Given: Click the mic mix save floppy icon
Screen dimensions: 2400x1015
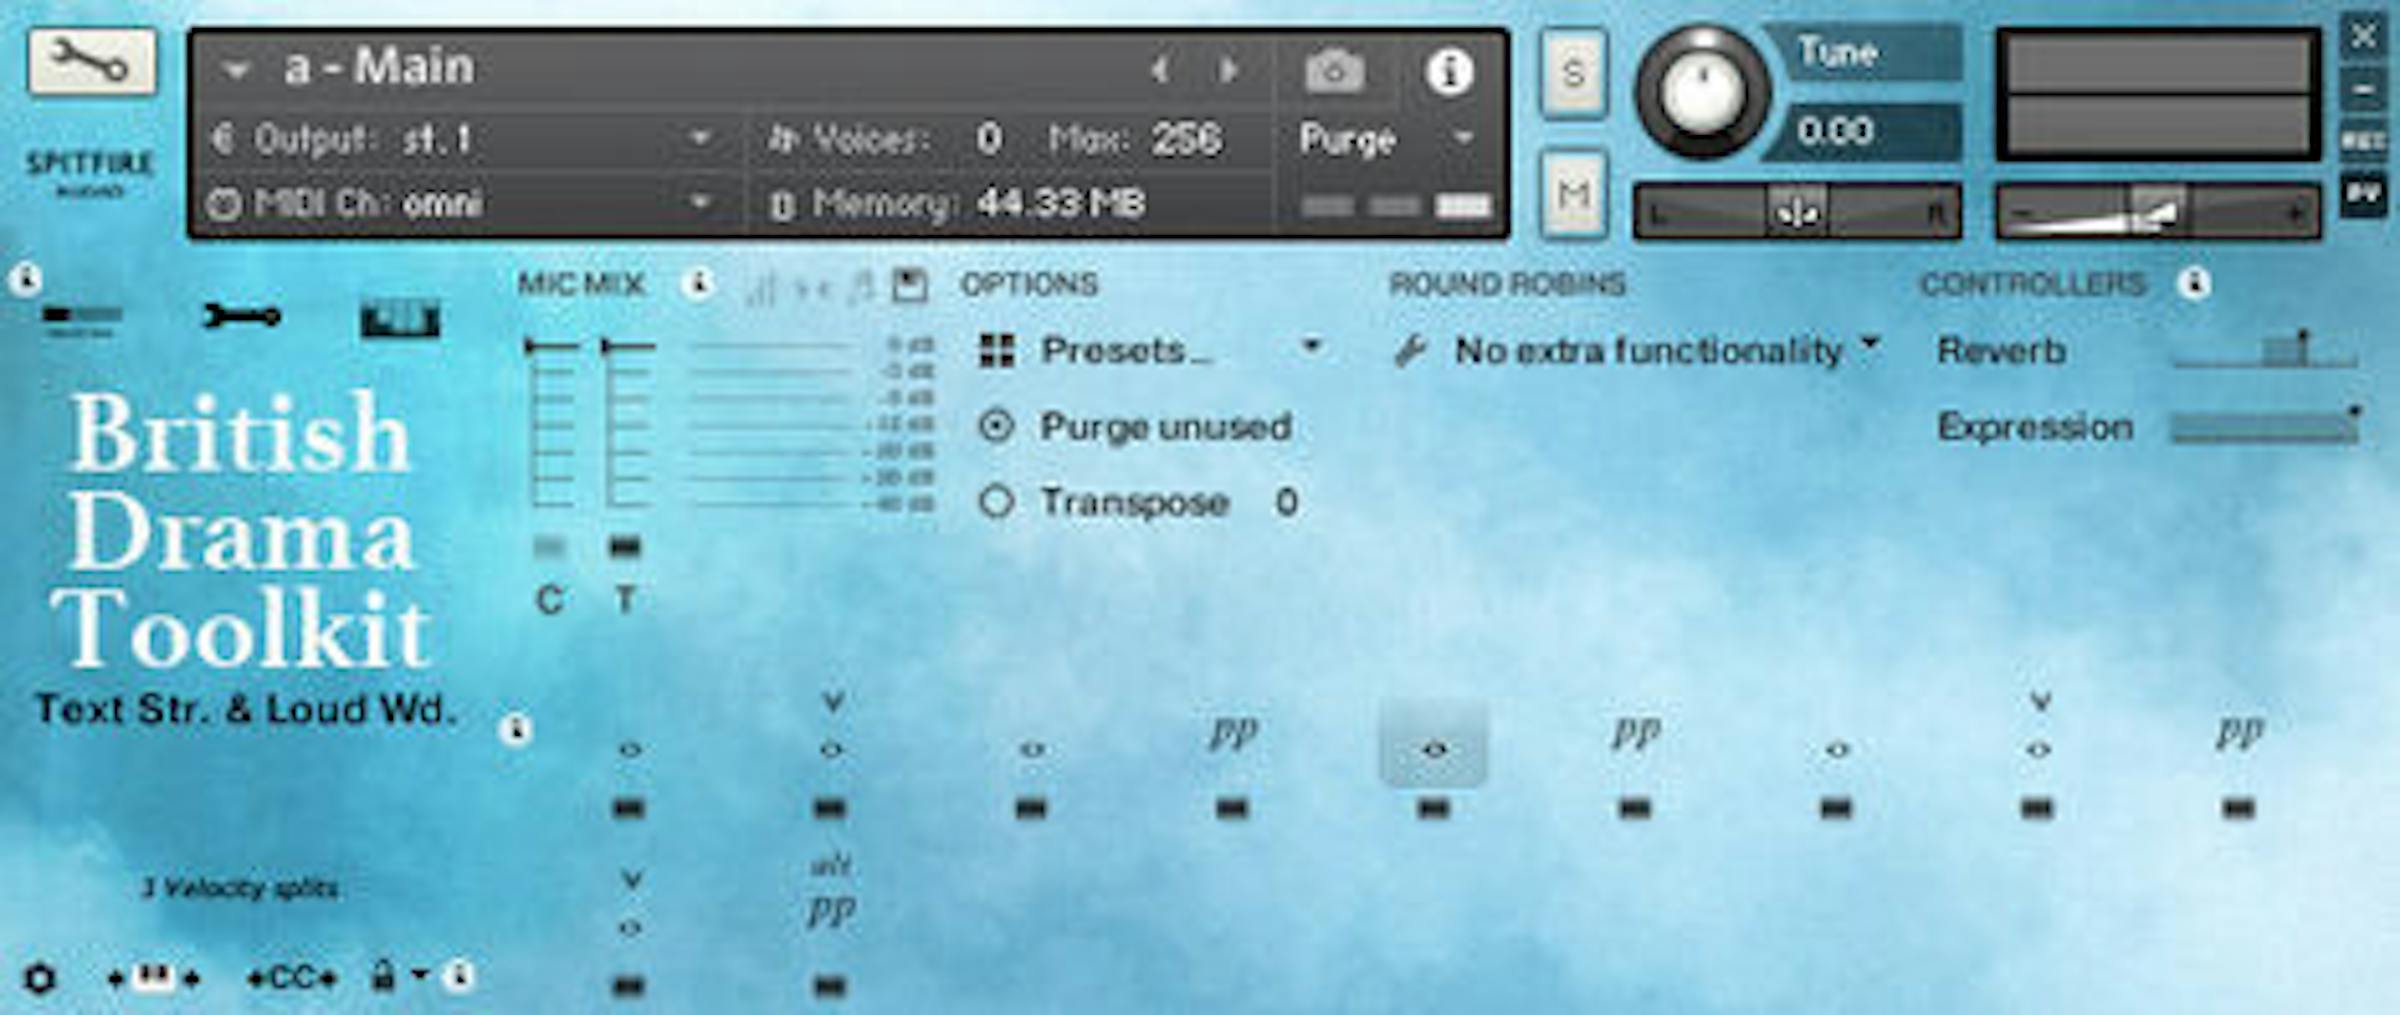Looking at the screenshot, I should point(909,286).
